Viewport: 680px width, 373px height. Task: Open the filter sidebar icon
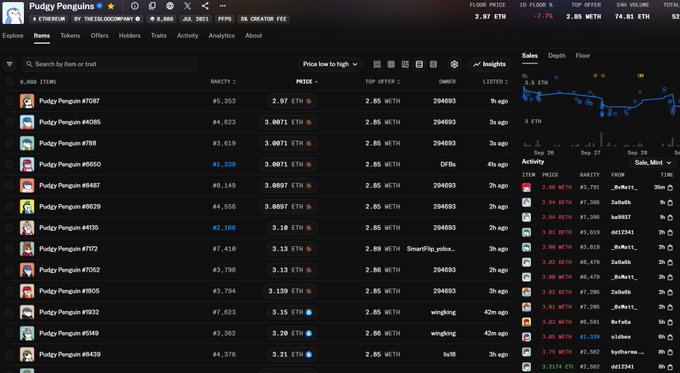tap(10, 64)
